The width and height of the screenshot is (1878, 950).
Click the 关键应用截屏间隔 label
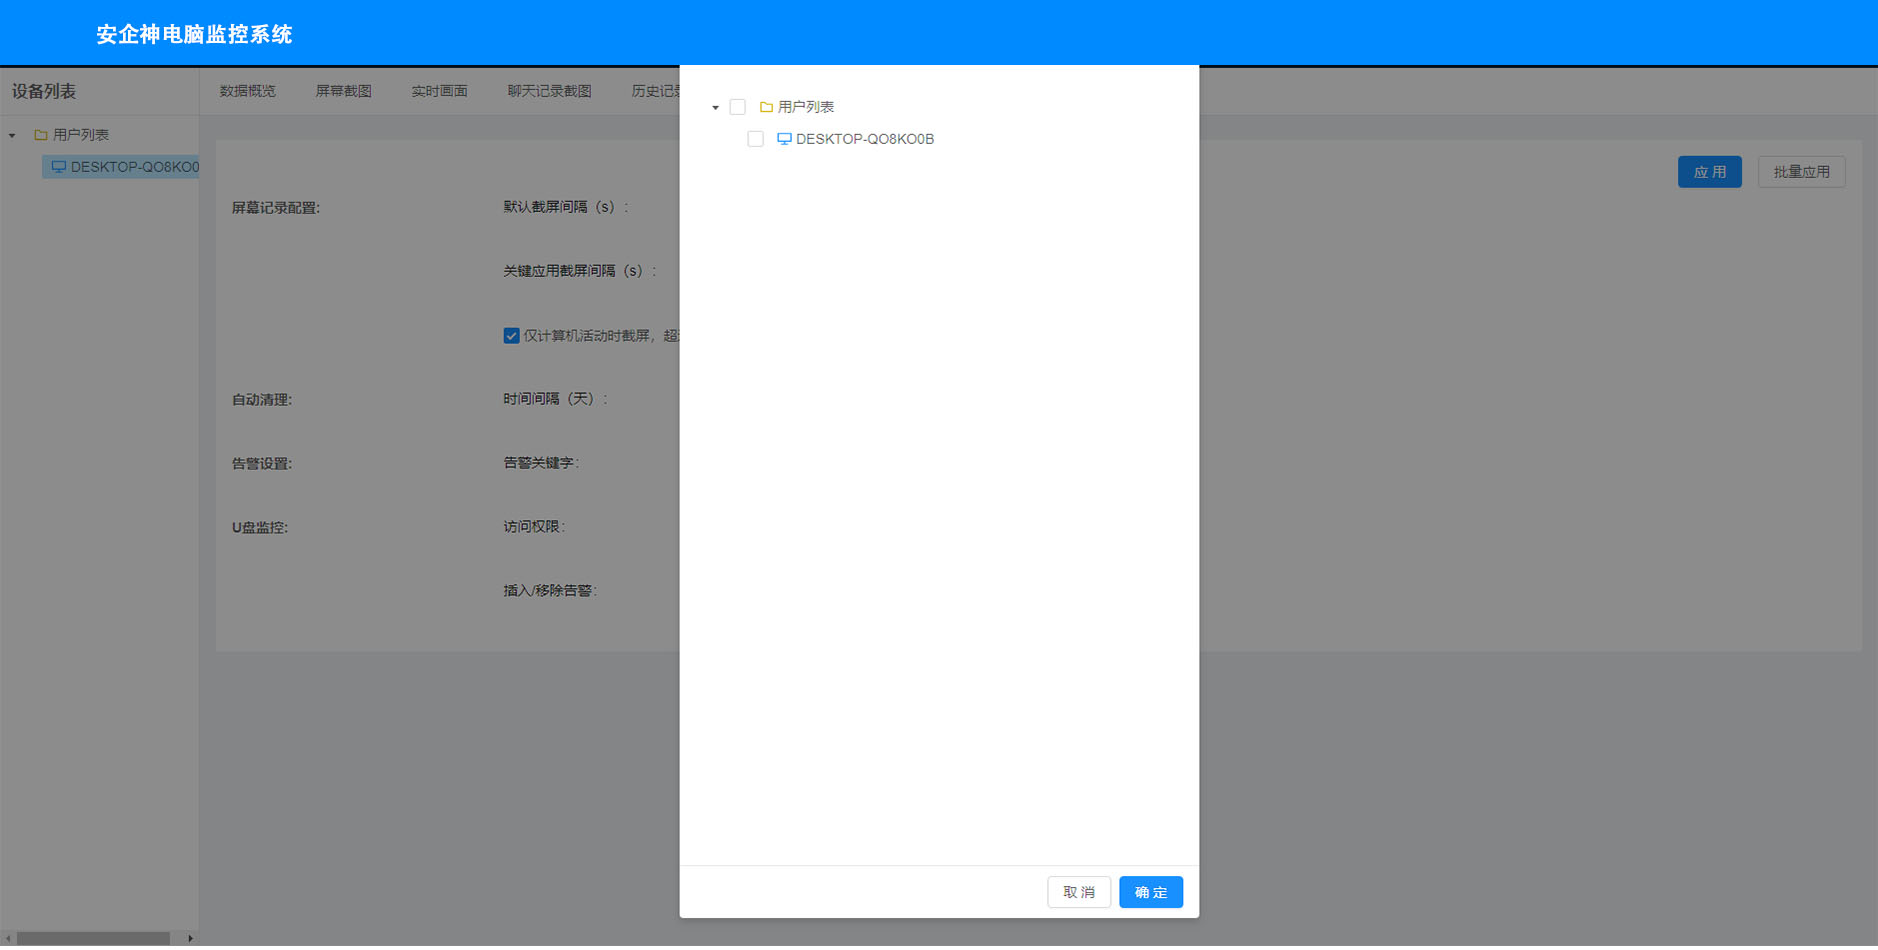(x=580, y=271)
